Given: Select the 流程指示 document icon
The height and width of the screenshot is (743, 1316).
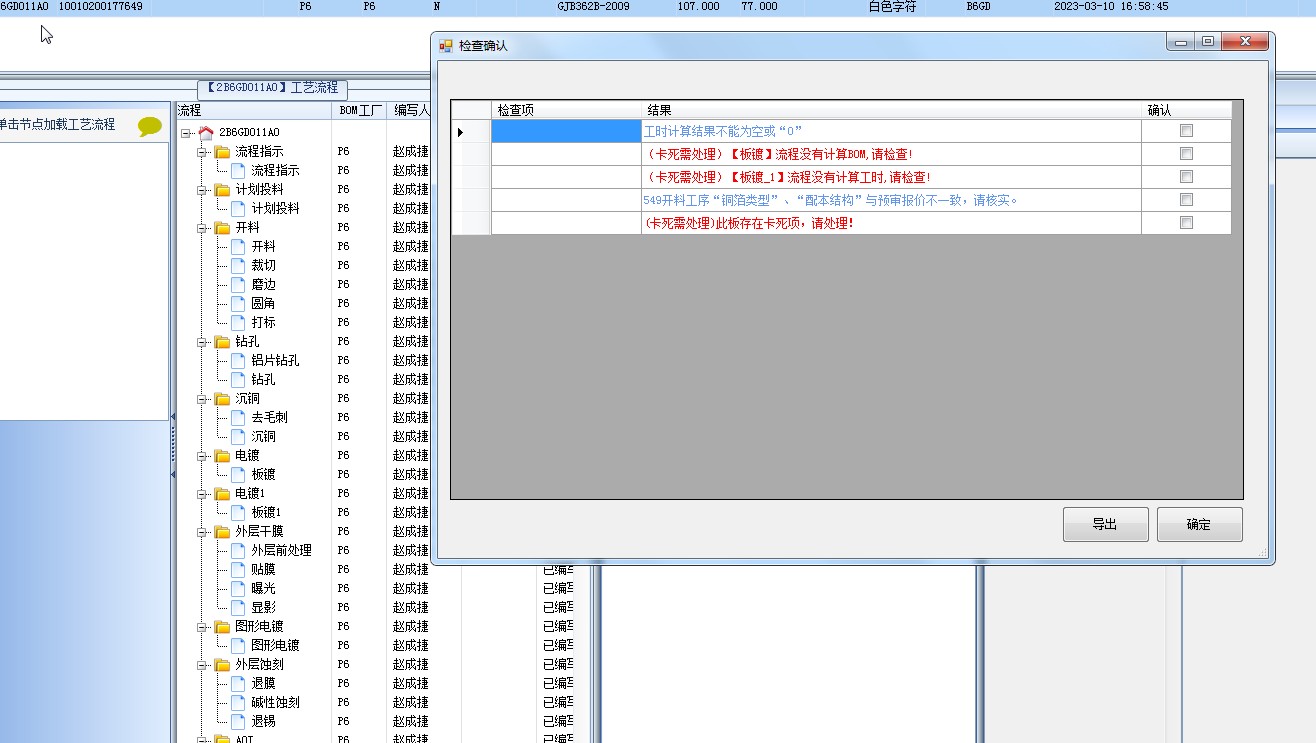Looking at the screenshot, I should [238, 170].
